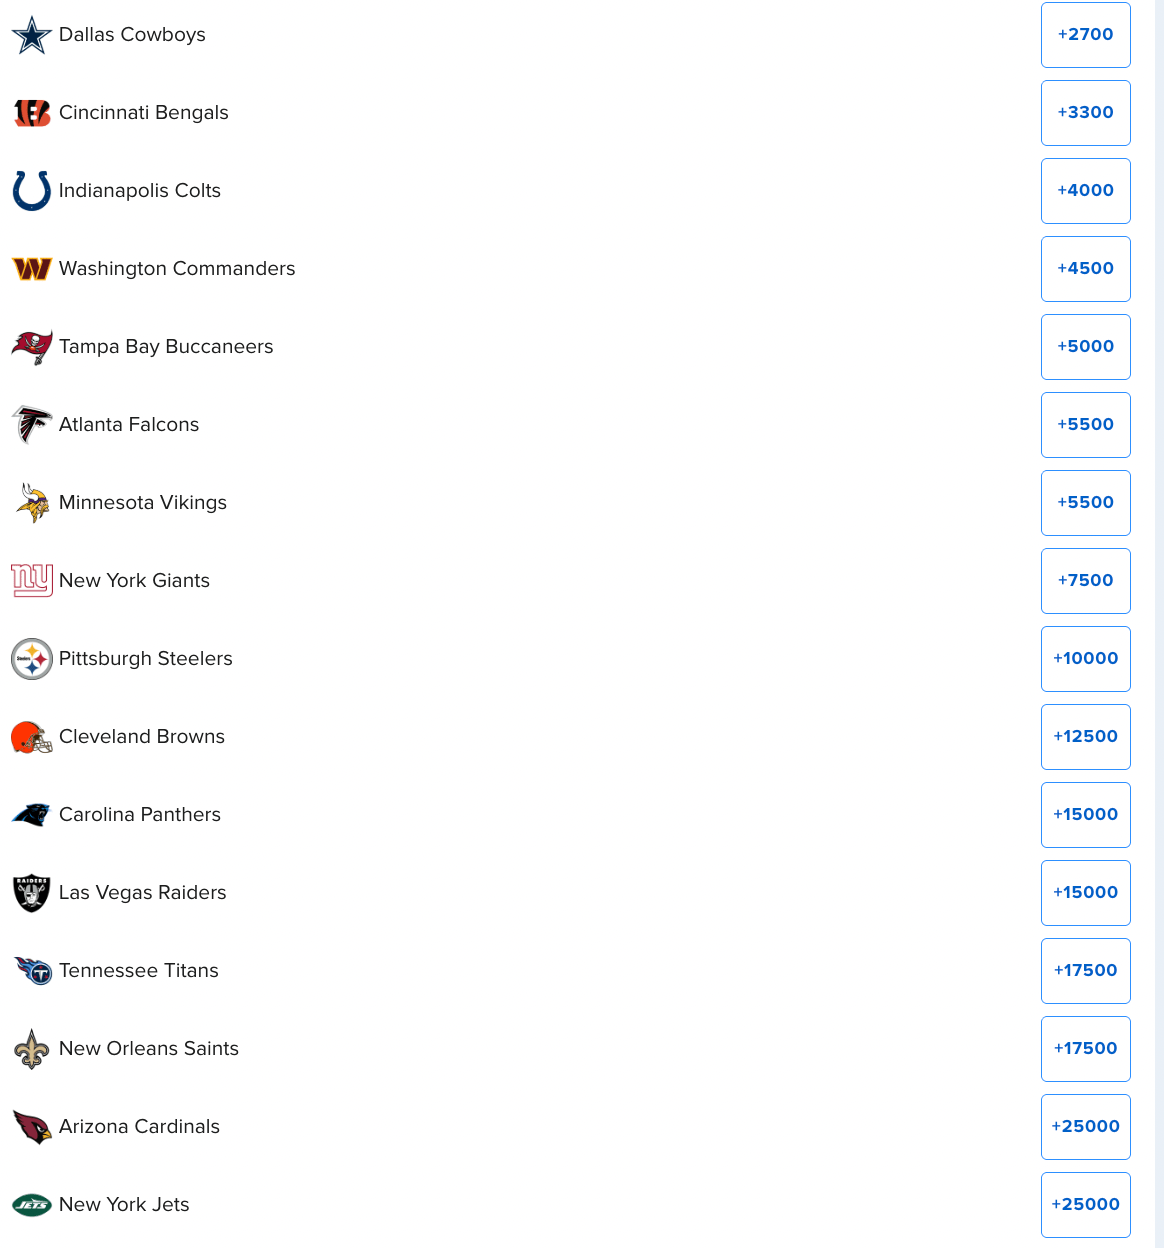This screenshot has height=1248, width=1164.
Task: Select the Cincinnati Bengals +3300 odds
Action: pyautogui.click(x=1086, y=113)
